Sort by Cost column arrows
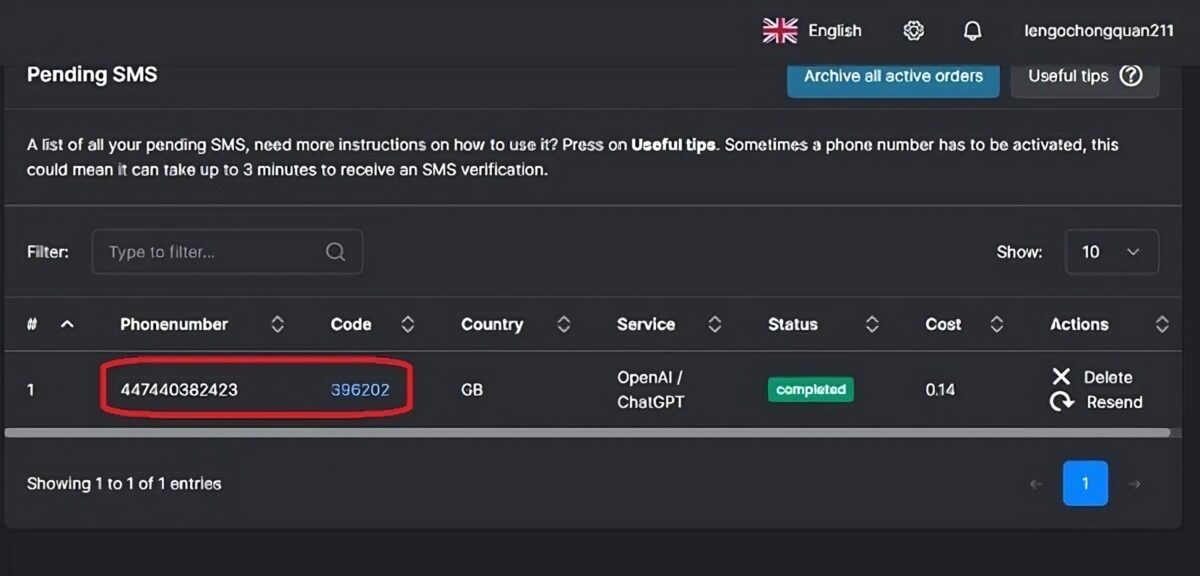The height and width of the screenshot is (576, 1200). point(996,324)
